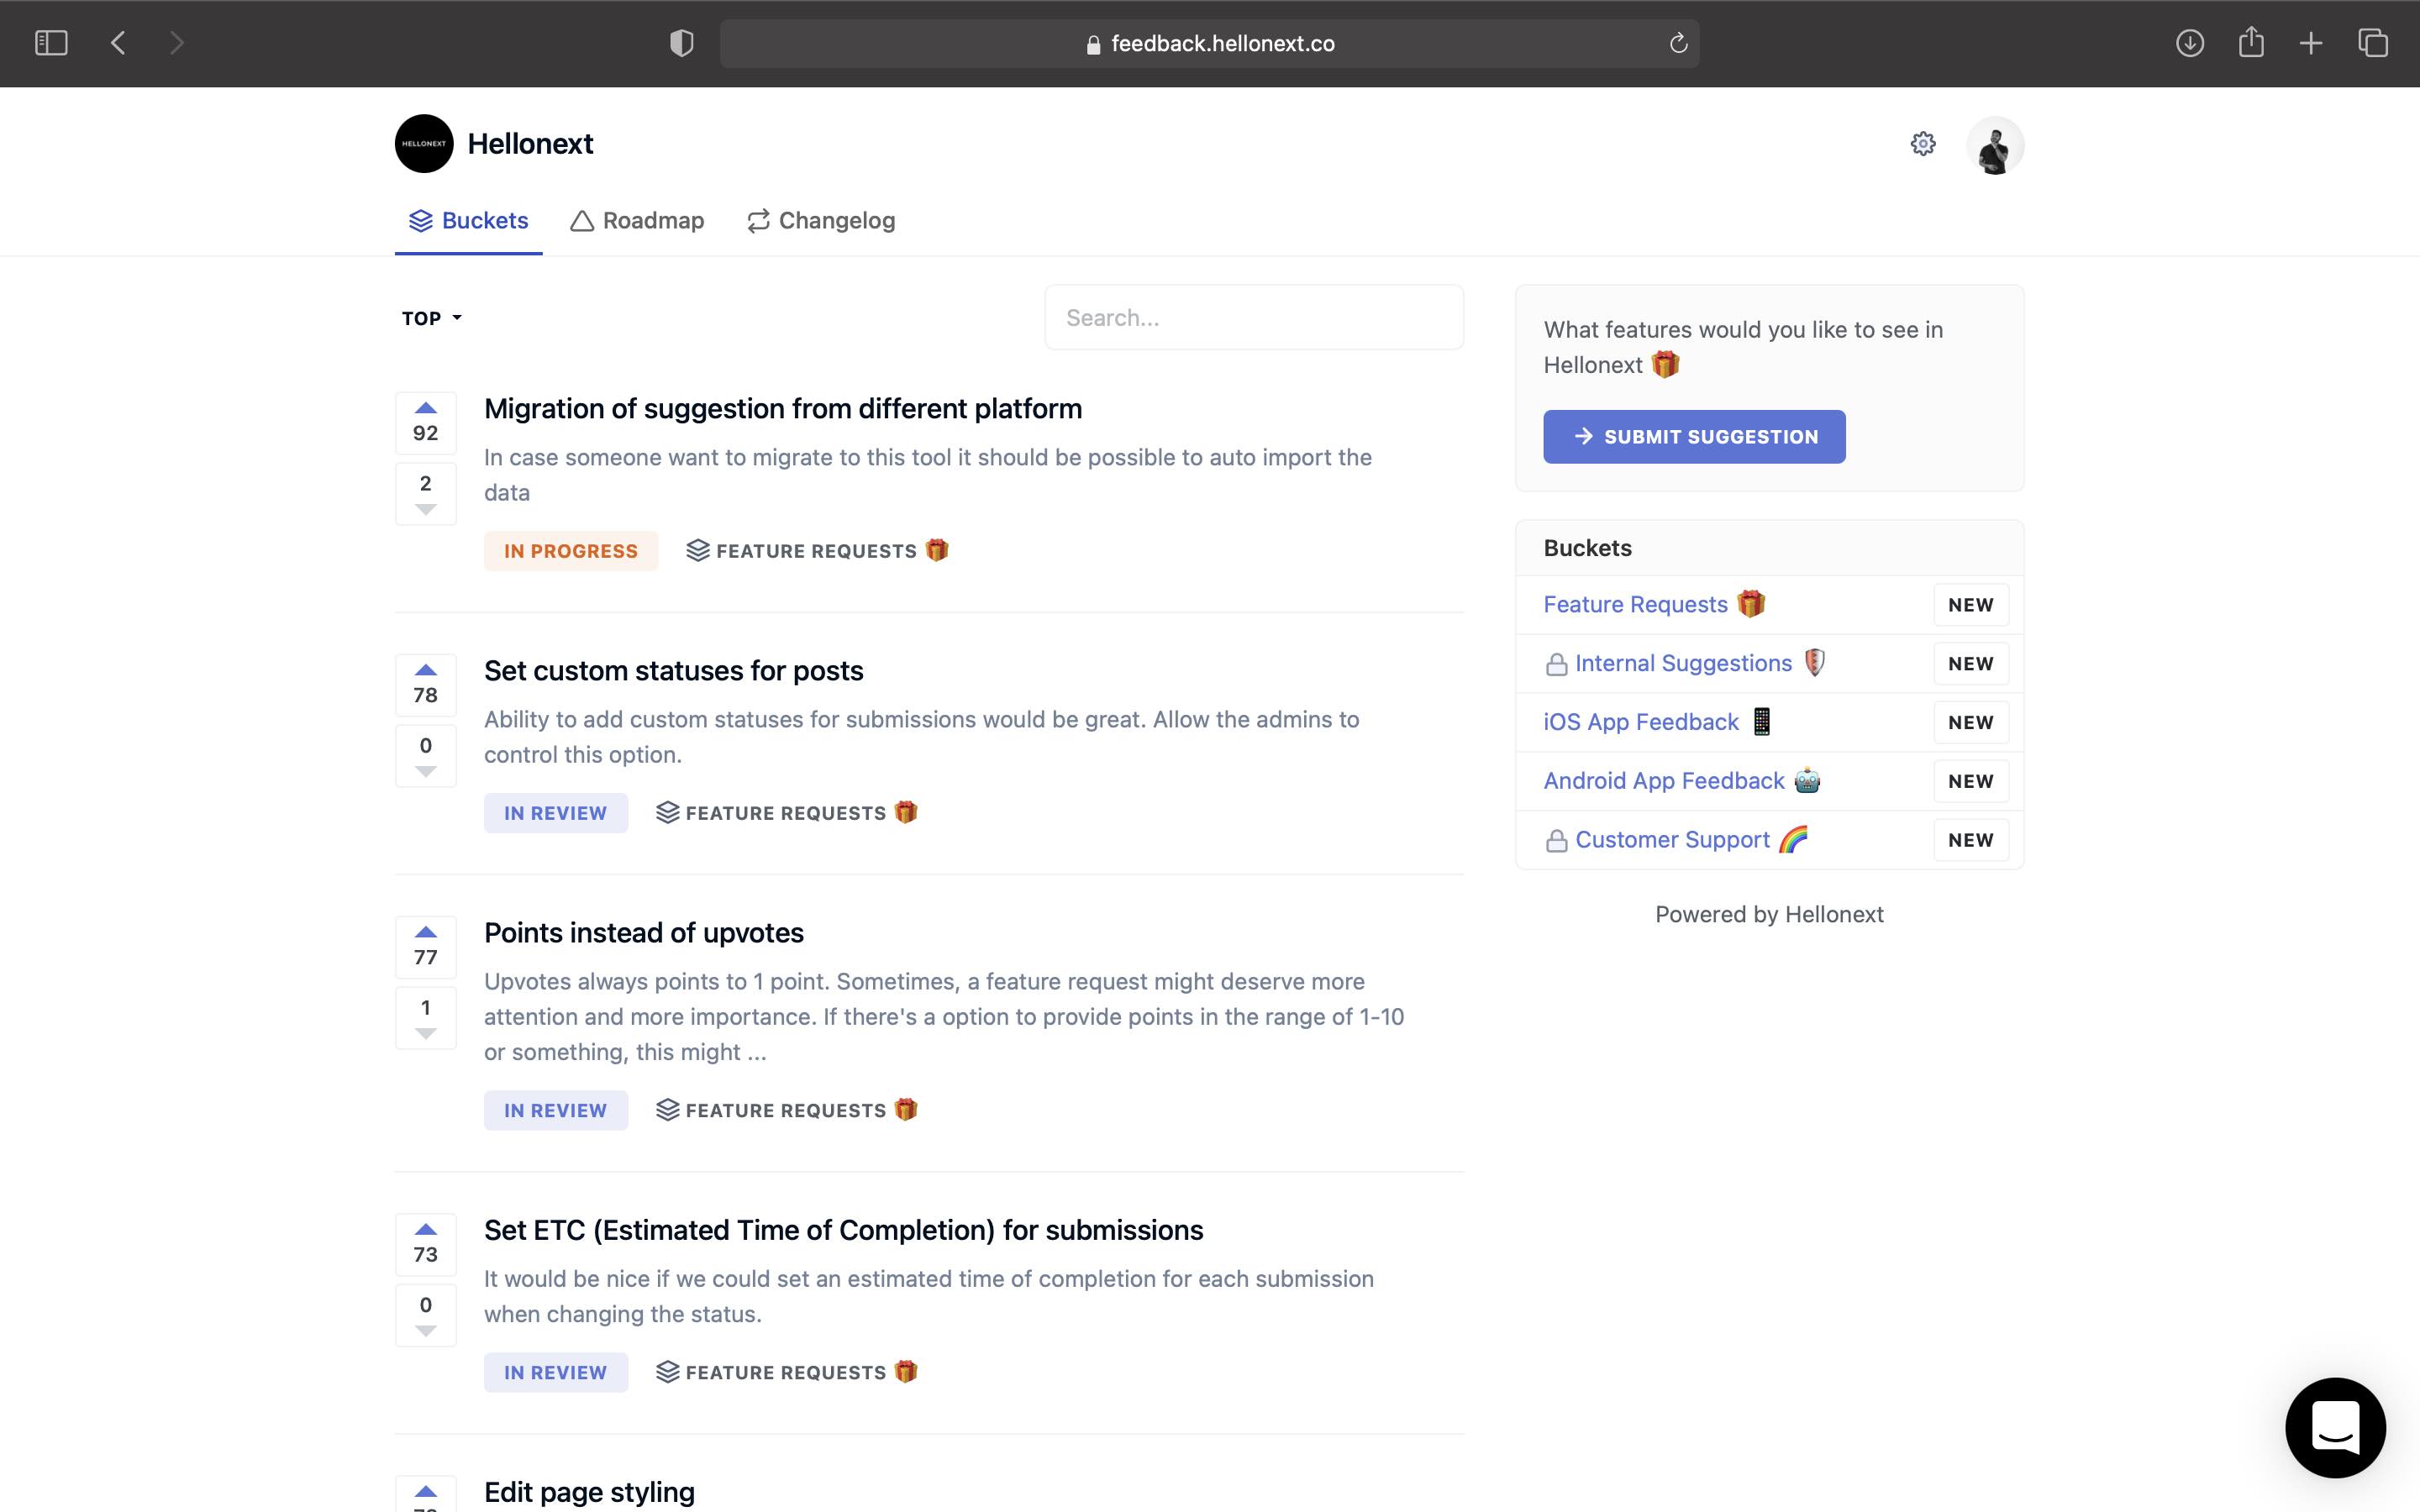
Task: Switch to the Changelog tab
Action: click(x=837, y=220)
